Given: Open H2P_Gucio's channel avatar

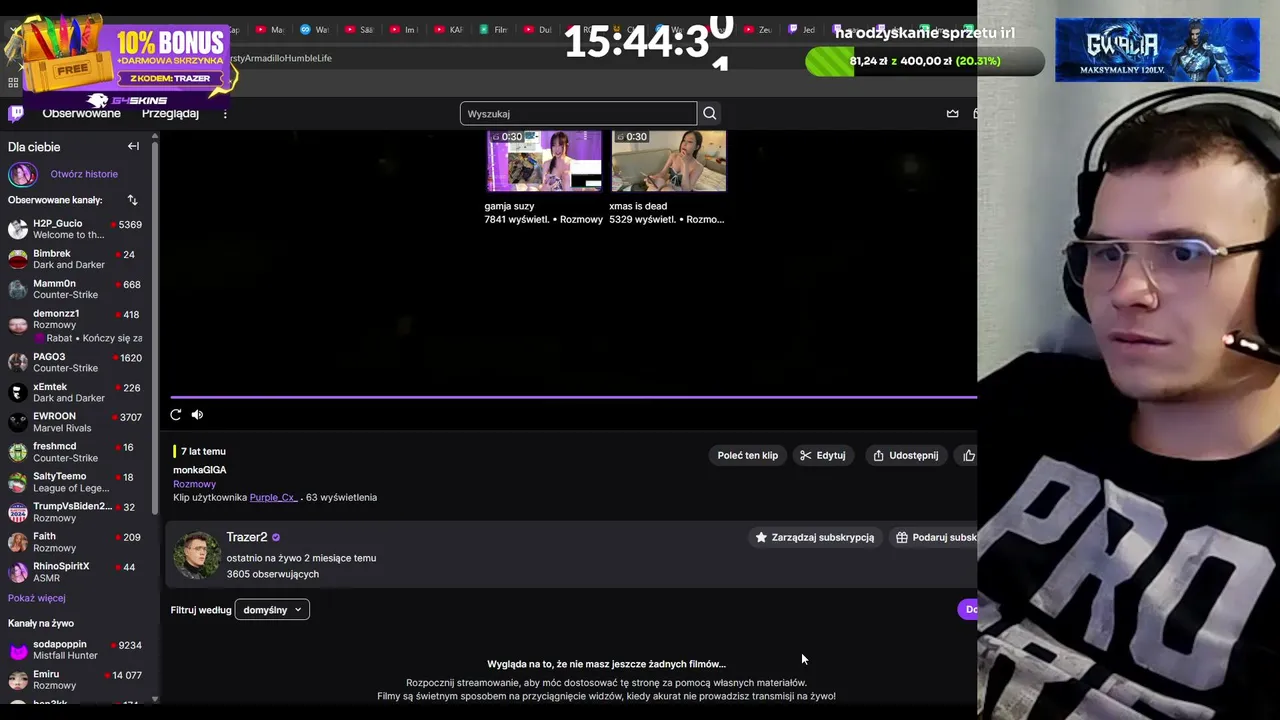Looking at the screenshot, I should coord(18,229).
